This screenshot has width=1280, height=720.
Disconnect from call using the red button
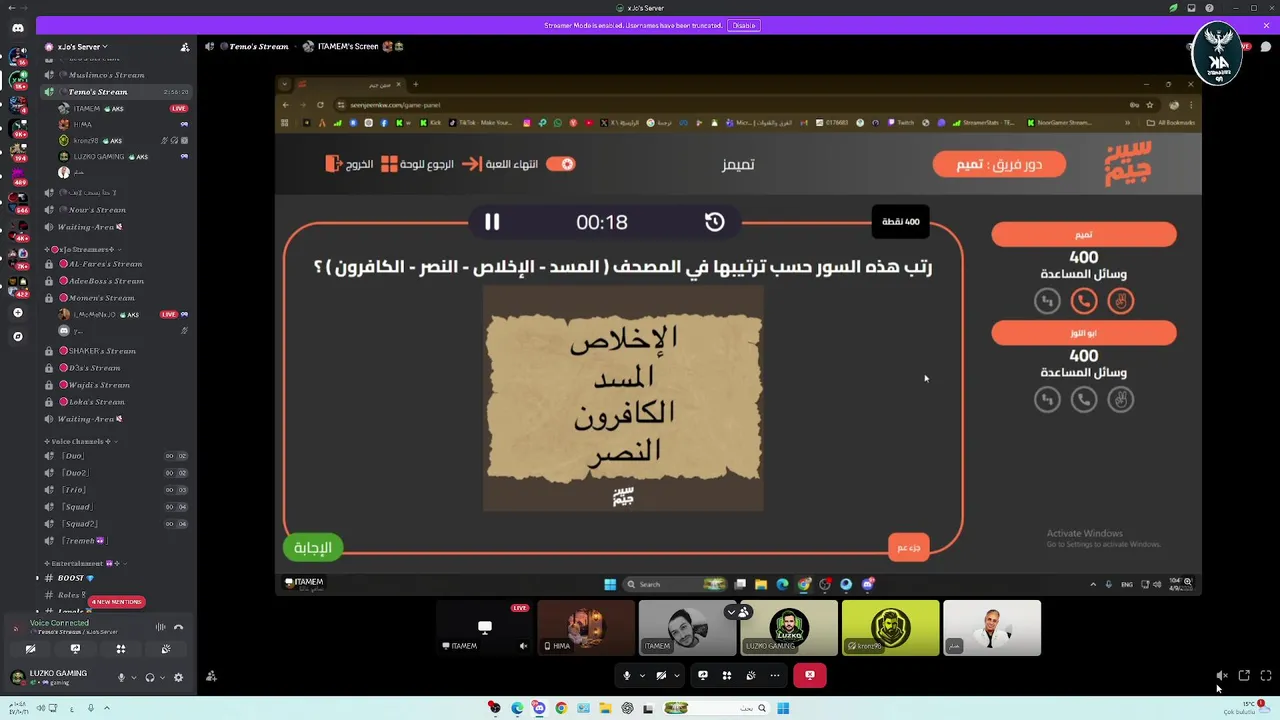point(809,675)
